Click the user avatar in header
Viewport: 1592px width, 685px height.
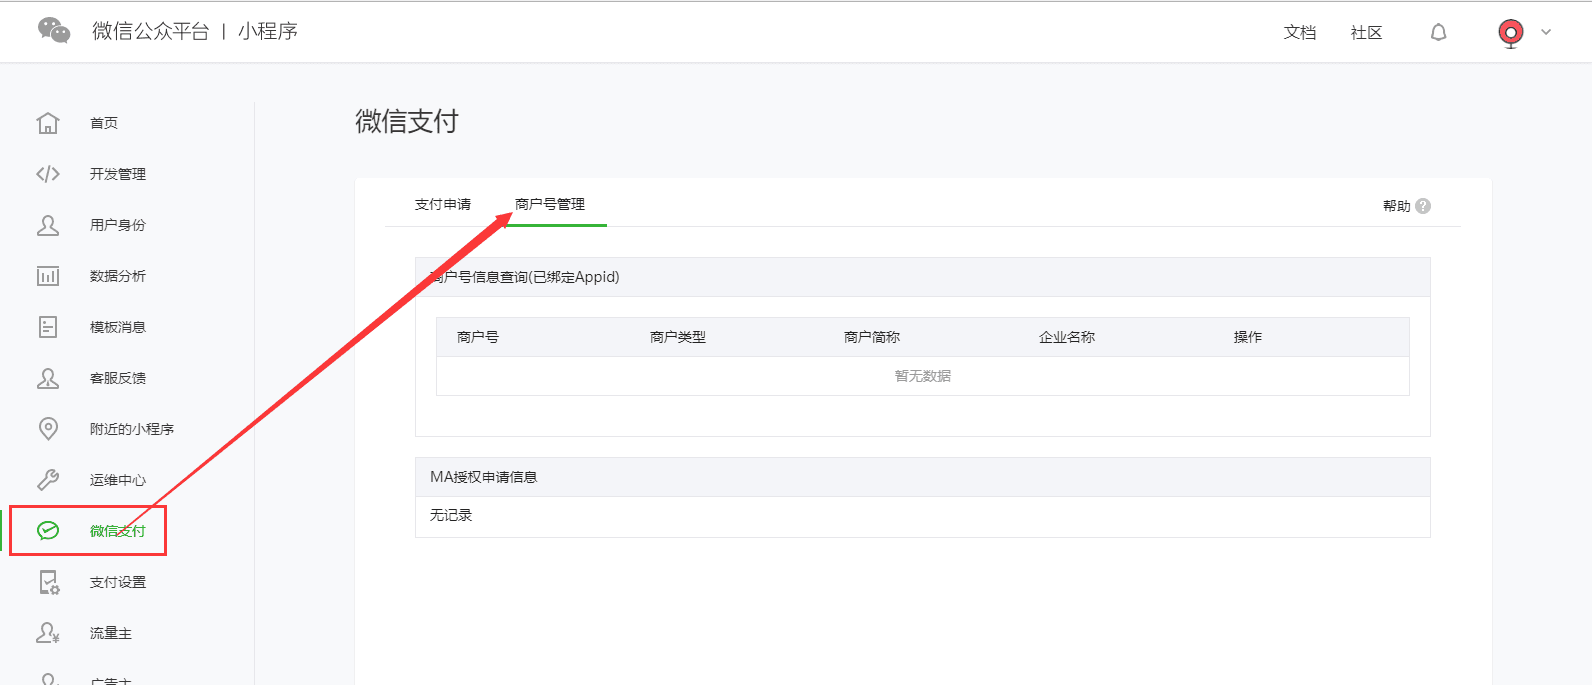(1510, 33)
